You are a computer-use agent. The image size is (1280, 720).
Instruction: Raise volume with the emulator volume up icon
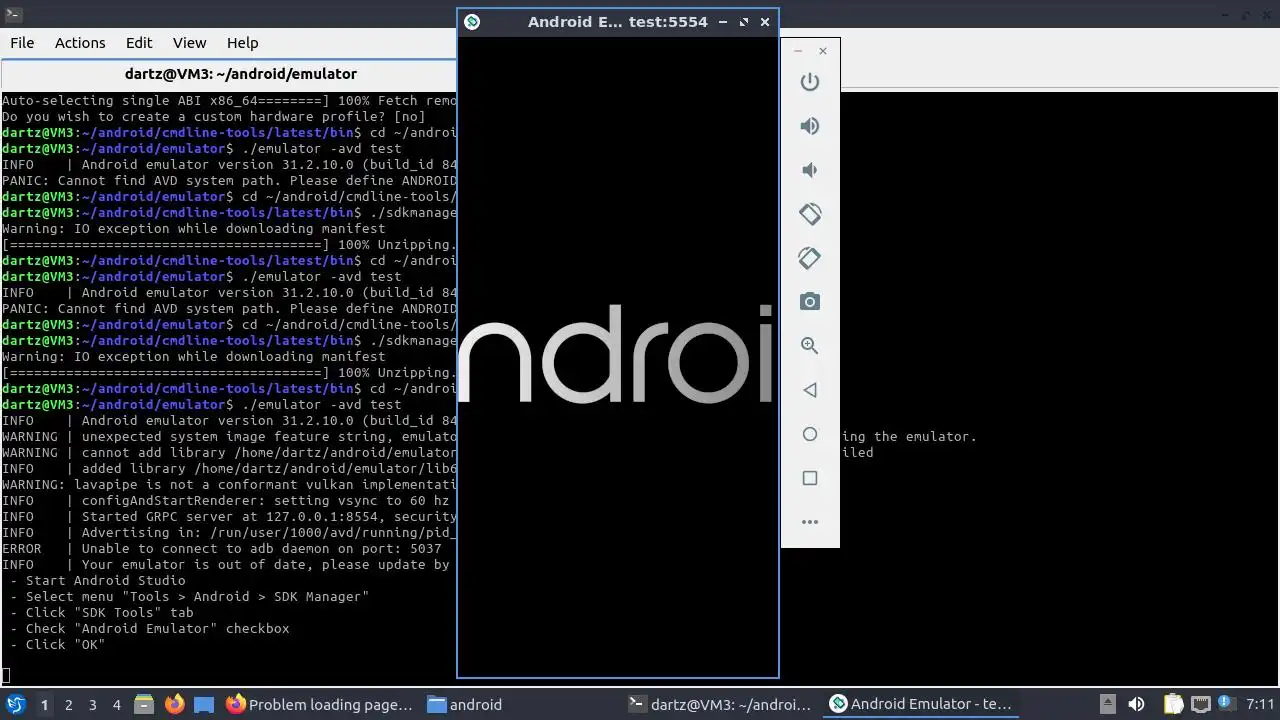810,126
